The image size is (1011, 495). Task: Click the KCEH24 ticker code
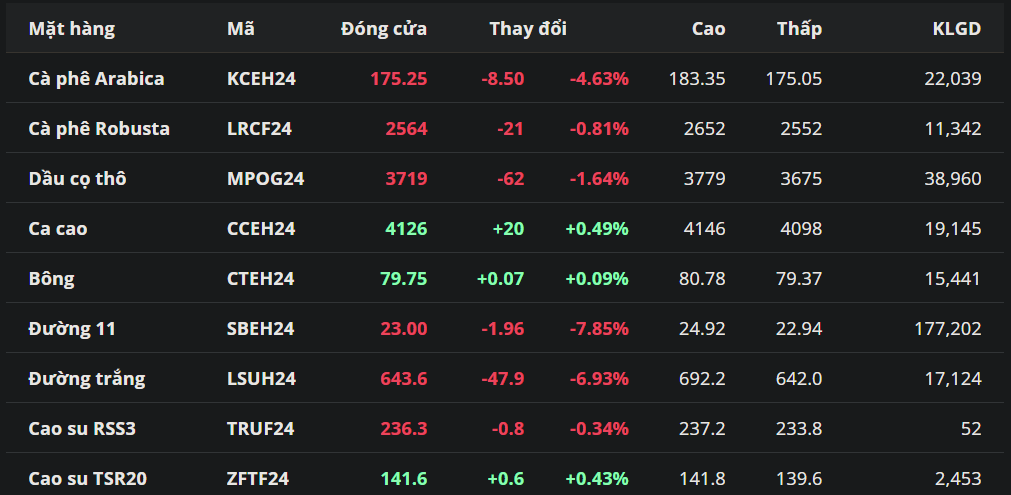coord(261,78)
